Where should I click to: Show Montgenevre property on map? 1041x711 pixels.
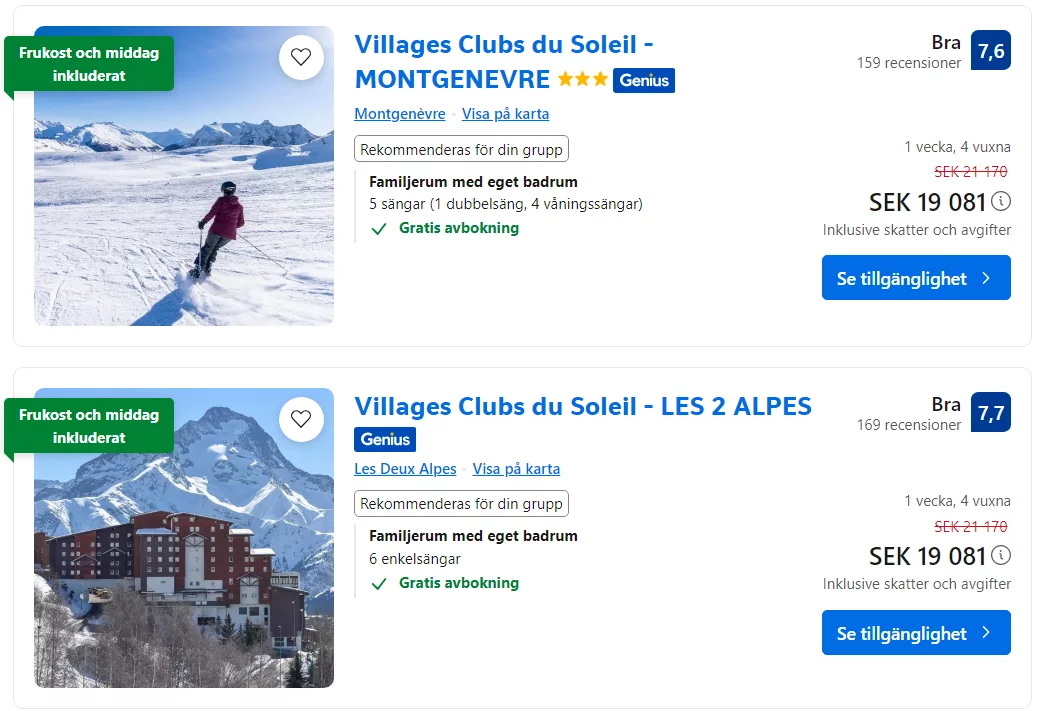(505, 114)
